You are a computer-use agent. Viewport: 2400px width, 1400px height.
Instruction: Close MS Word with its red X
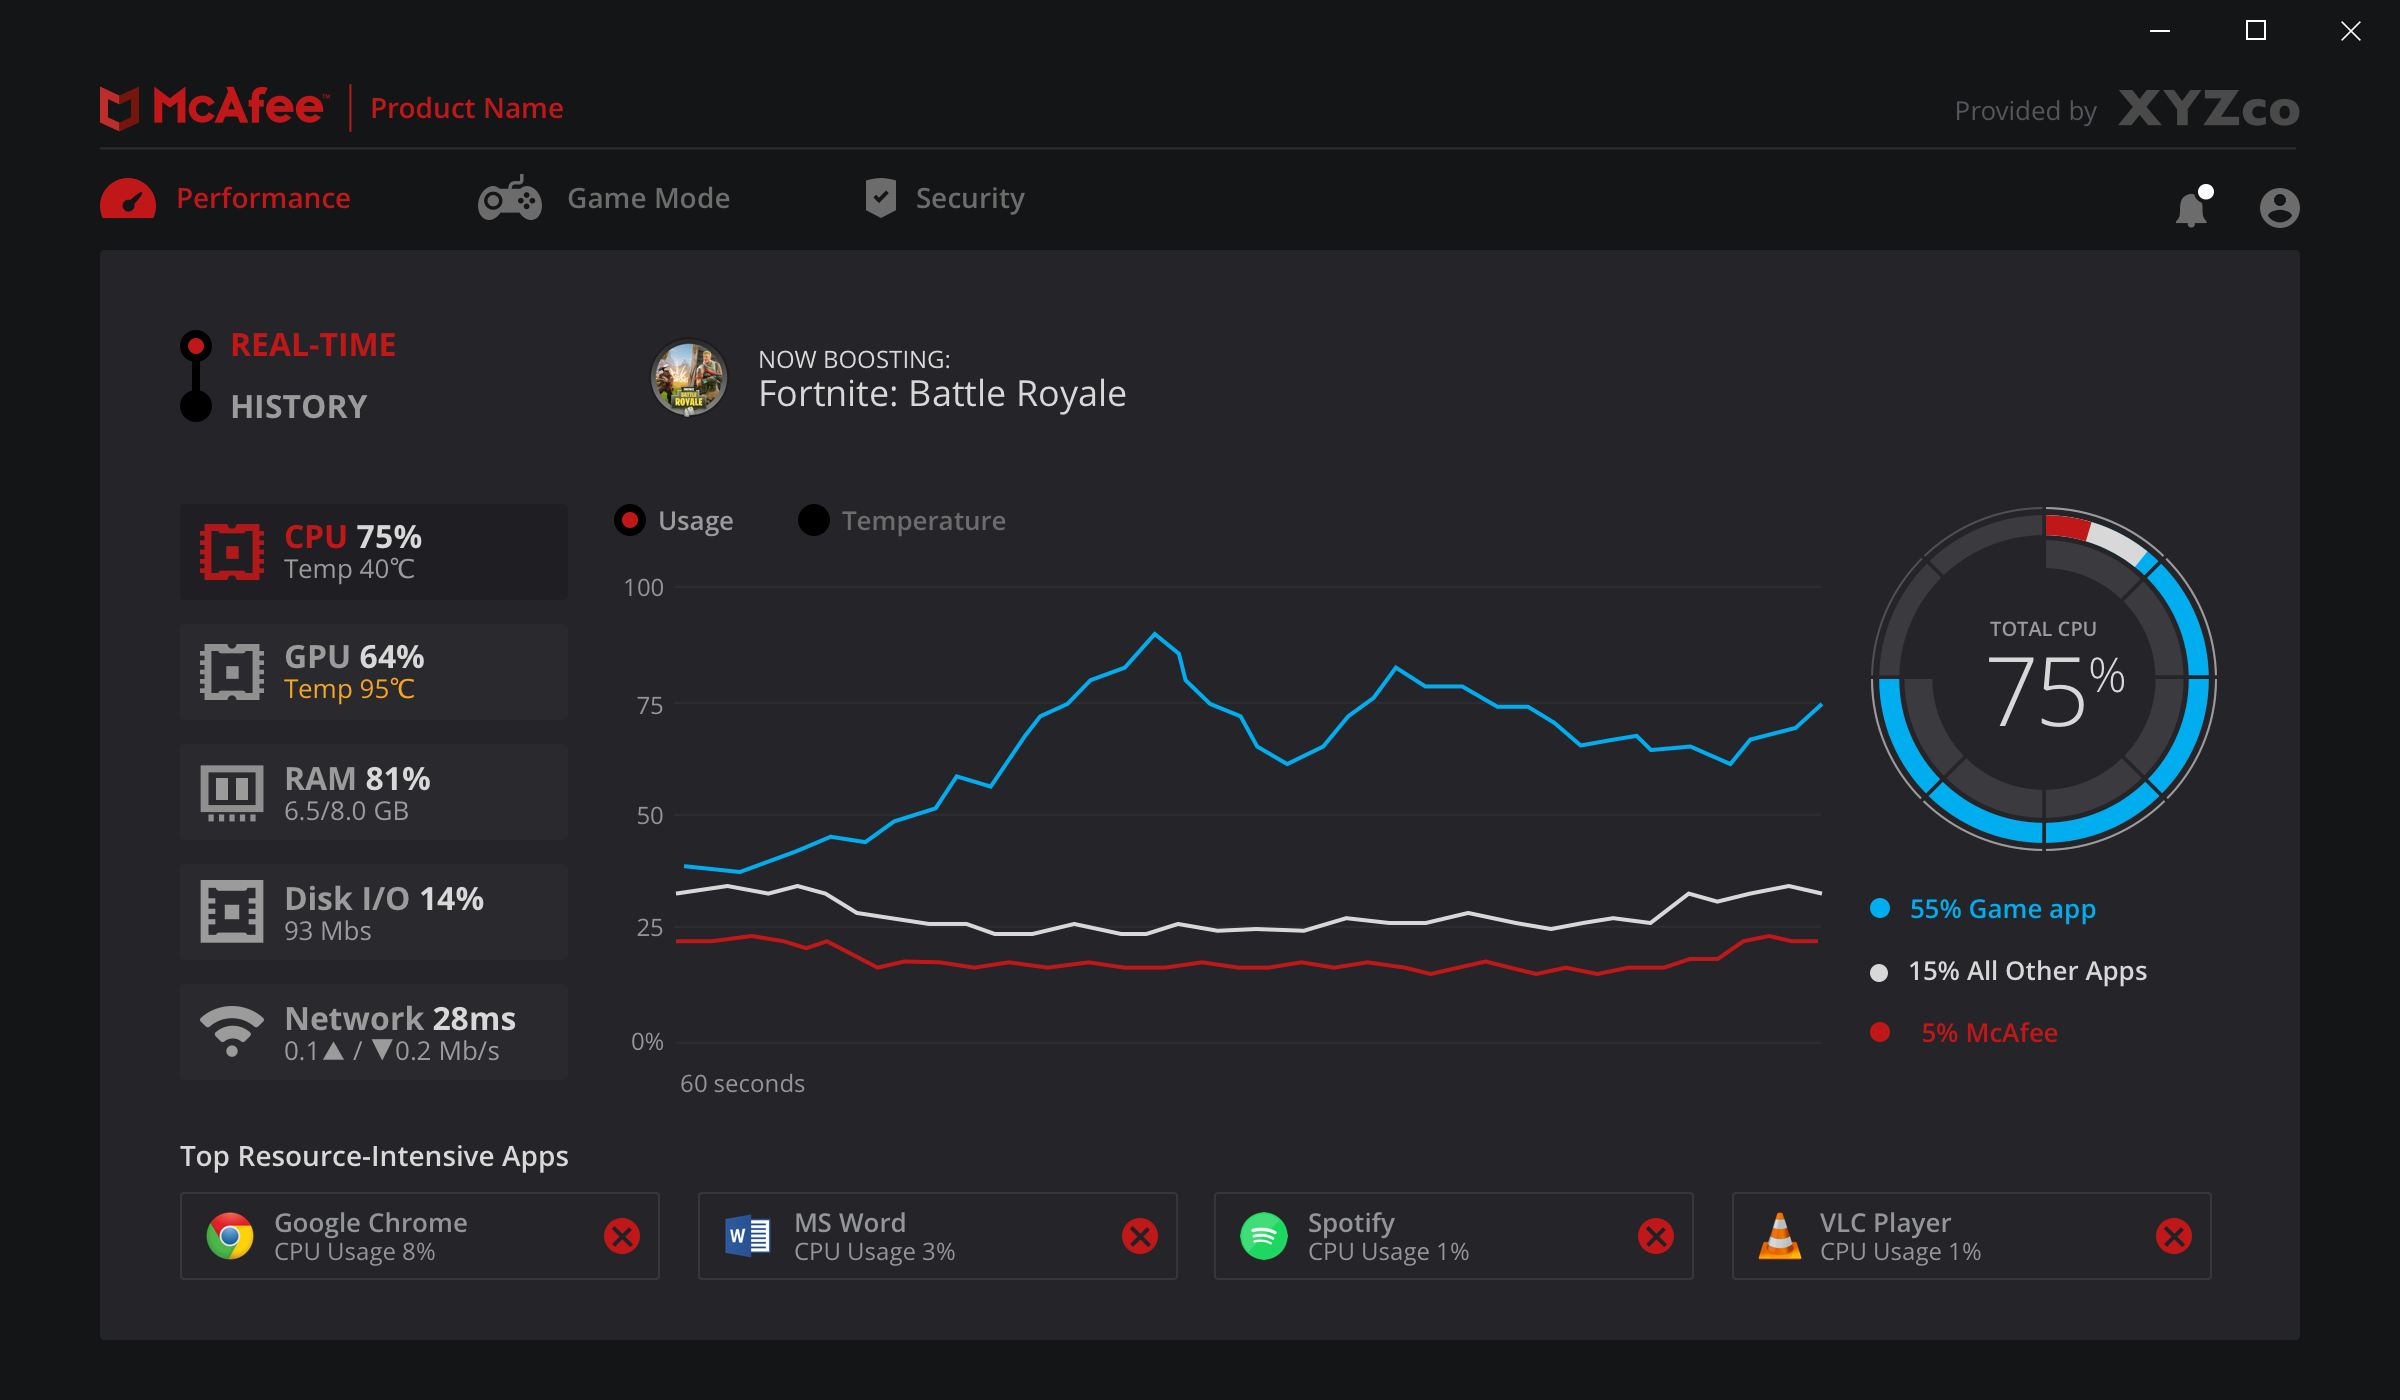1140,1237
